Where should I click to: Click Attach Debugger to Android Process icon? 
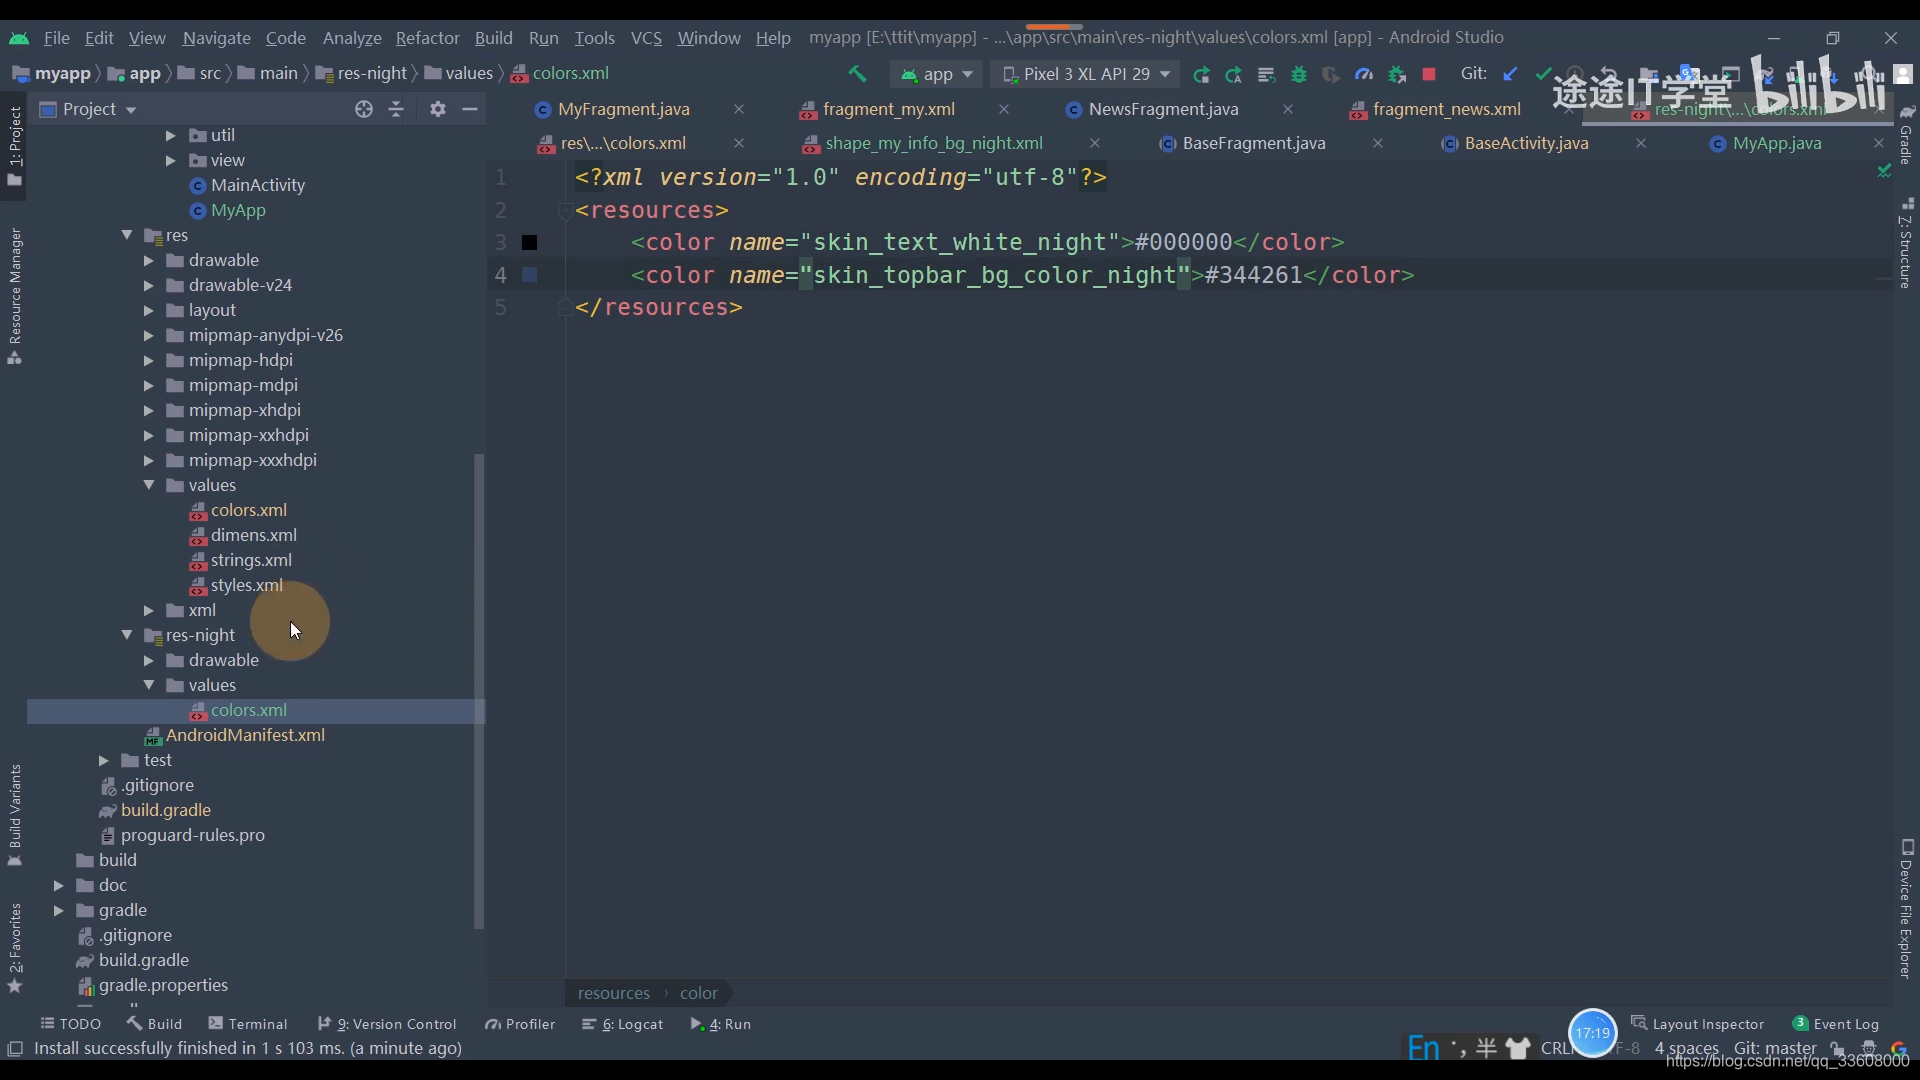pos(1397,74)
